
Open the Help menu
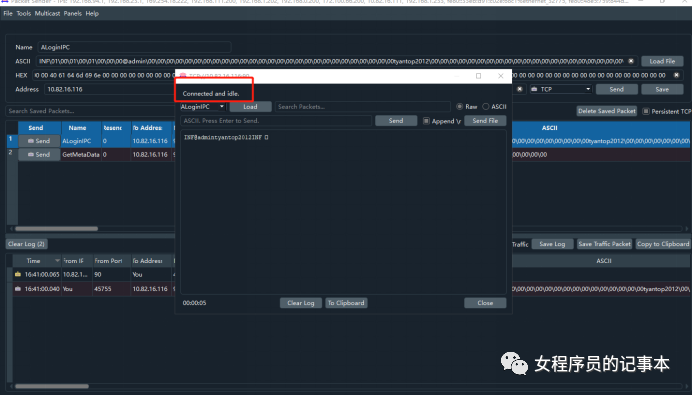tap(92, 13)
